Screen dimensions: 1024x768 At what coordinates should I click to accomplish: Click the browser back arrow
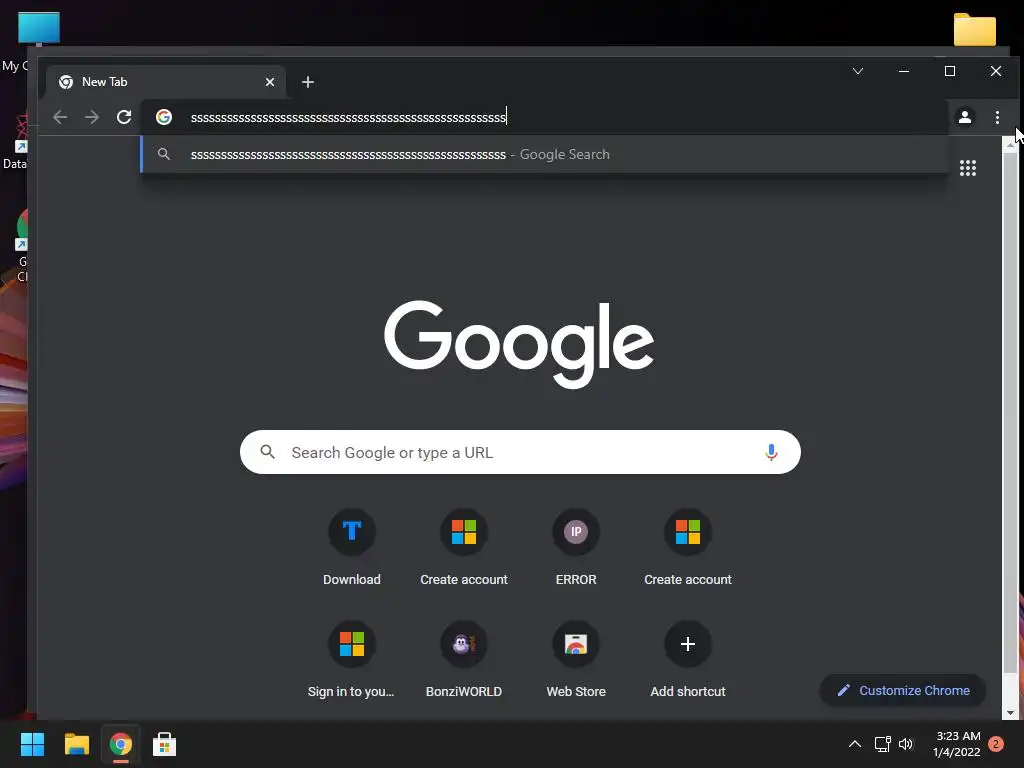(x=60, y=117)
